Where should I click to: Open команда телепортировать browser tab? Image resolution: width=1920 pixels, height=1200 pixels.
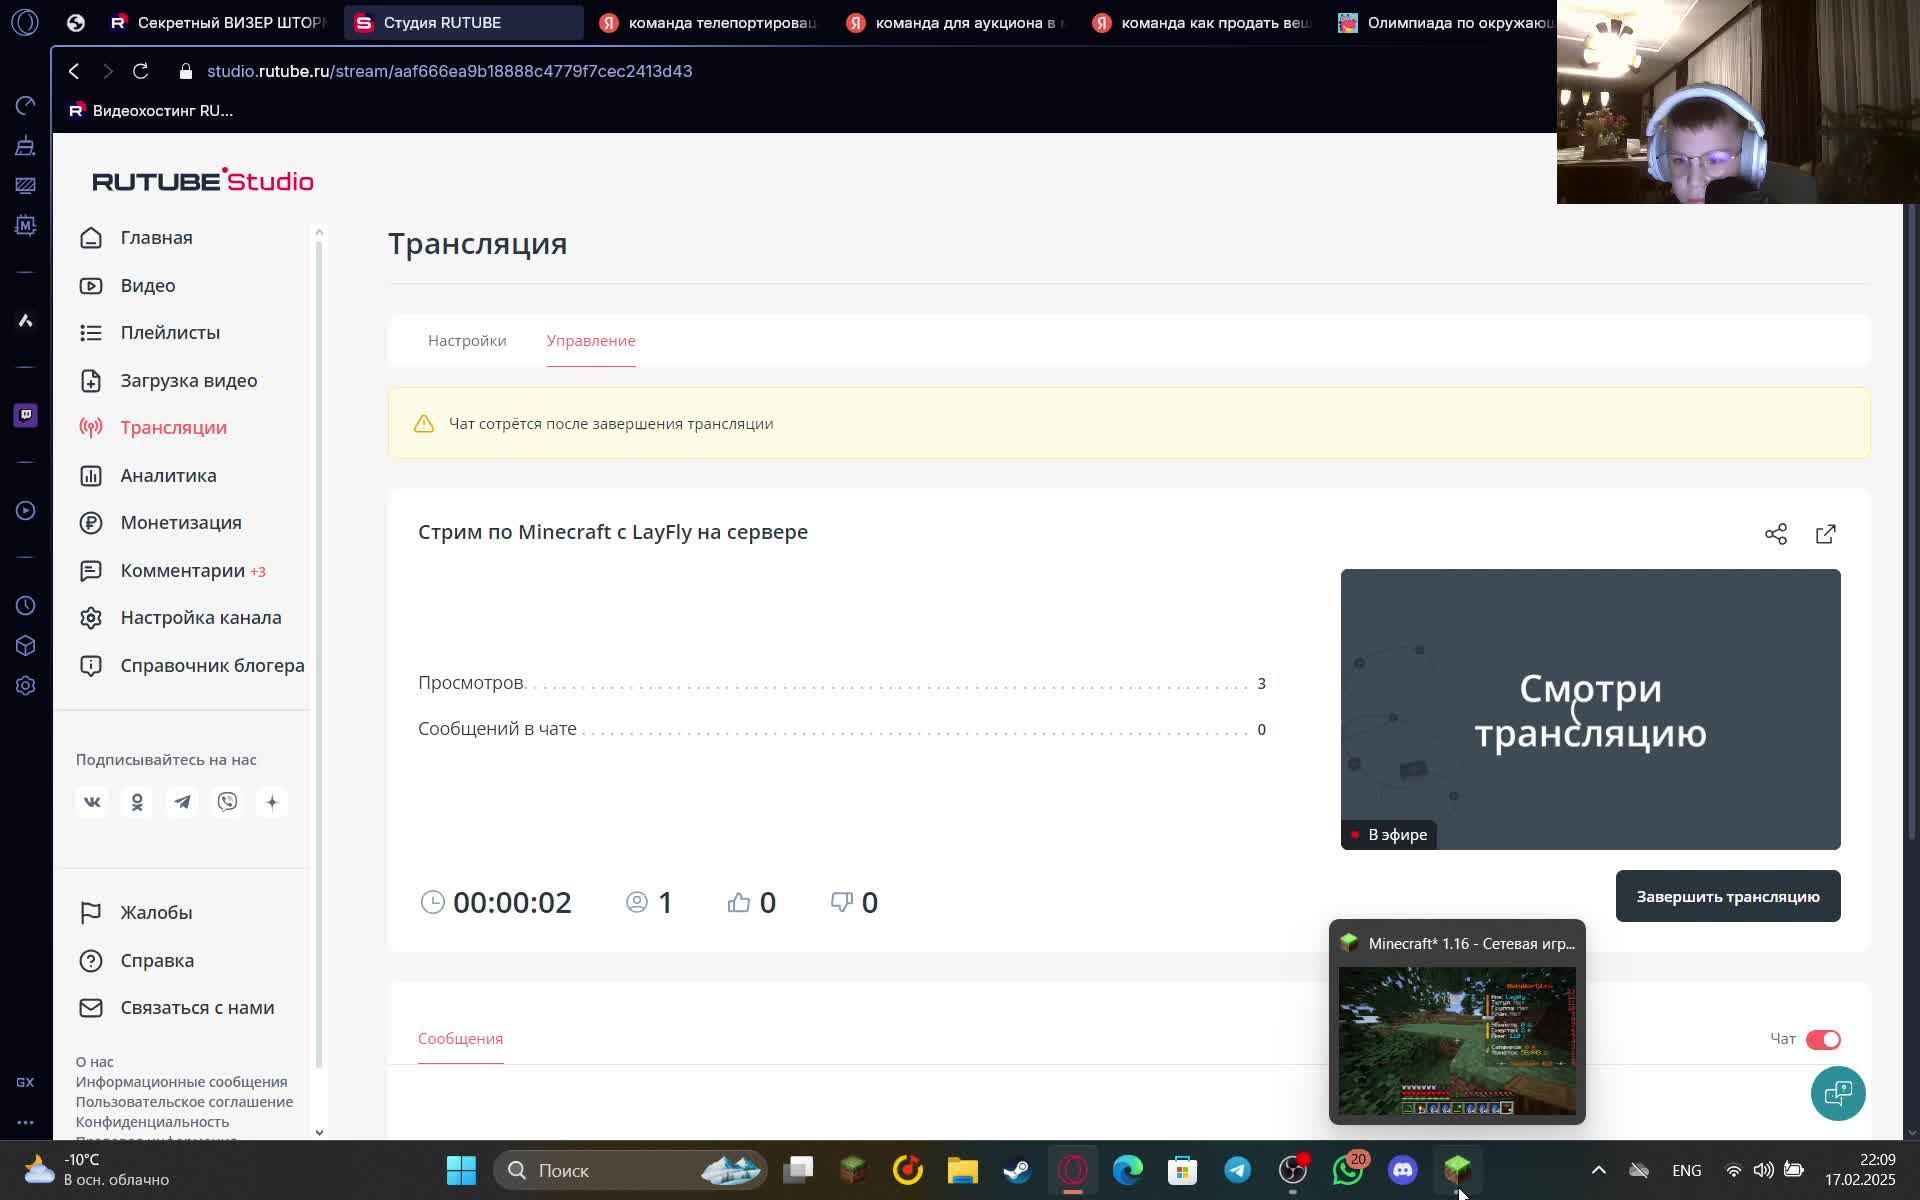pyautogui.click(x=709, y=22)
